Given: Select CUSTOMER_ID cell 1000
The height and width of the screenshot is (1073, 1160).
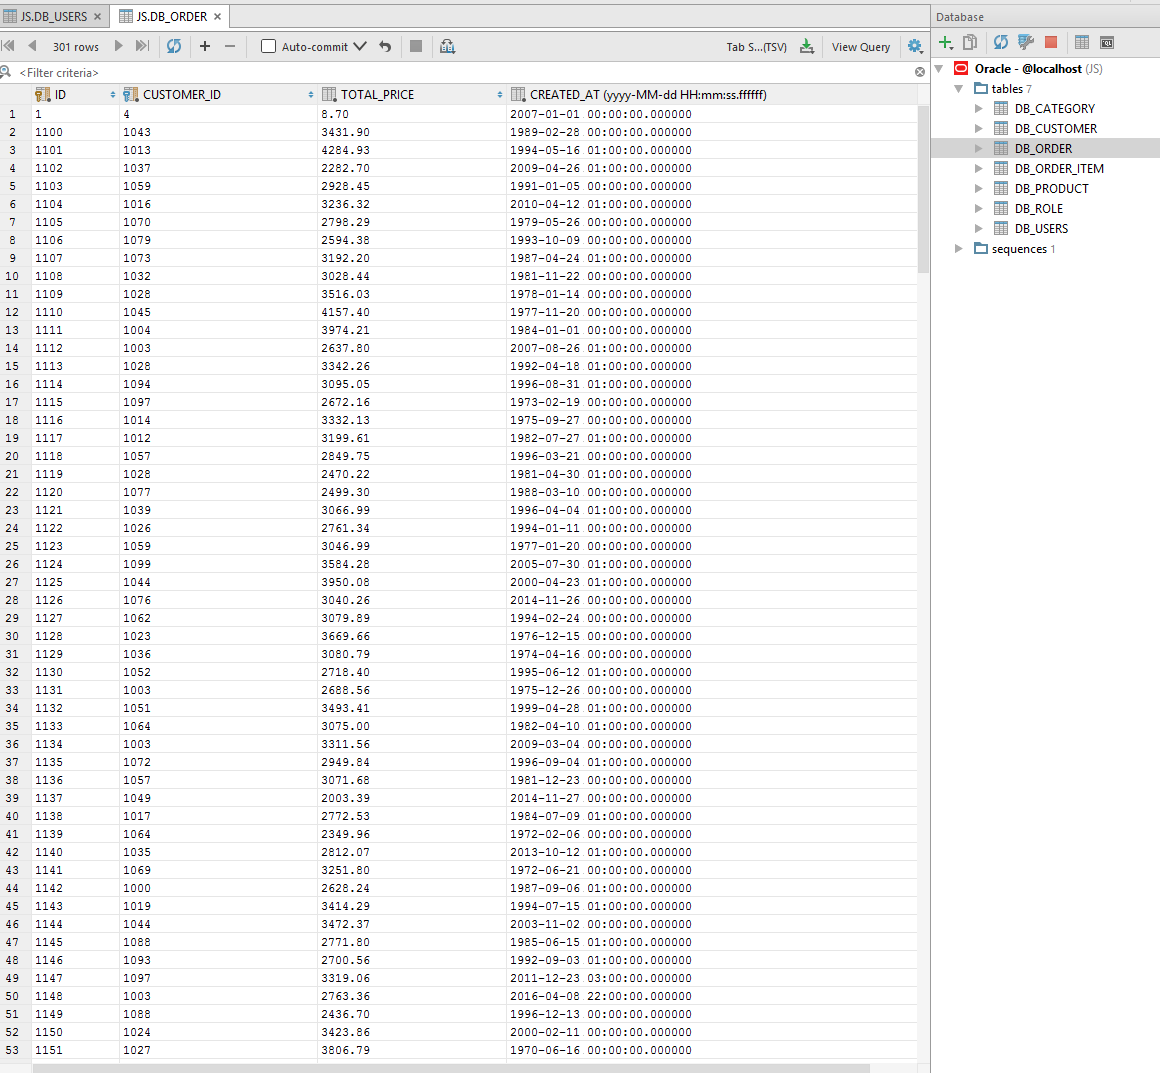Looking at the screenshot, I should click(218, 888).
